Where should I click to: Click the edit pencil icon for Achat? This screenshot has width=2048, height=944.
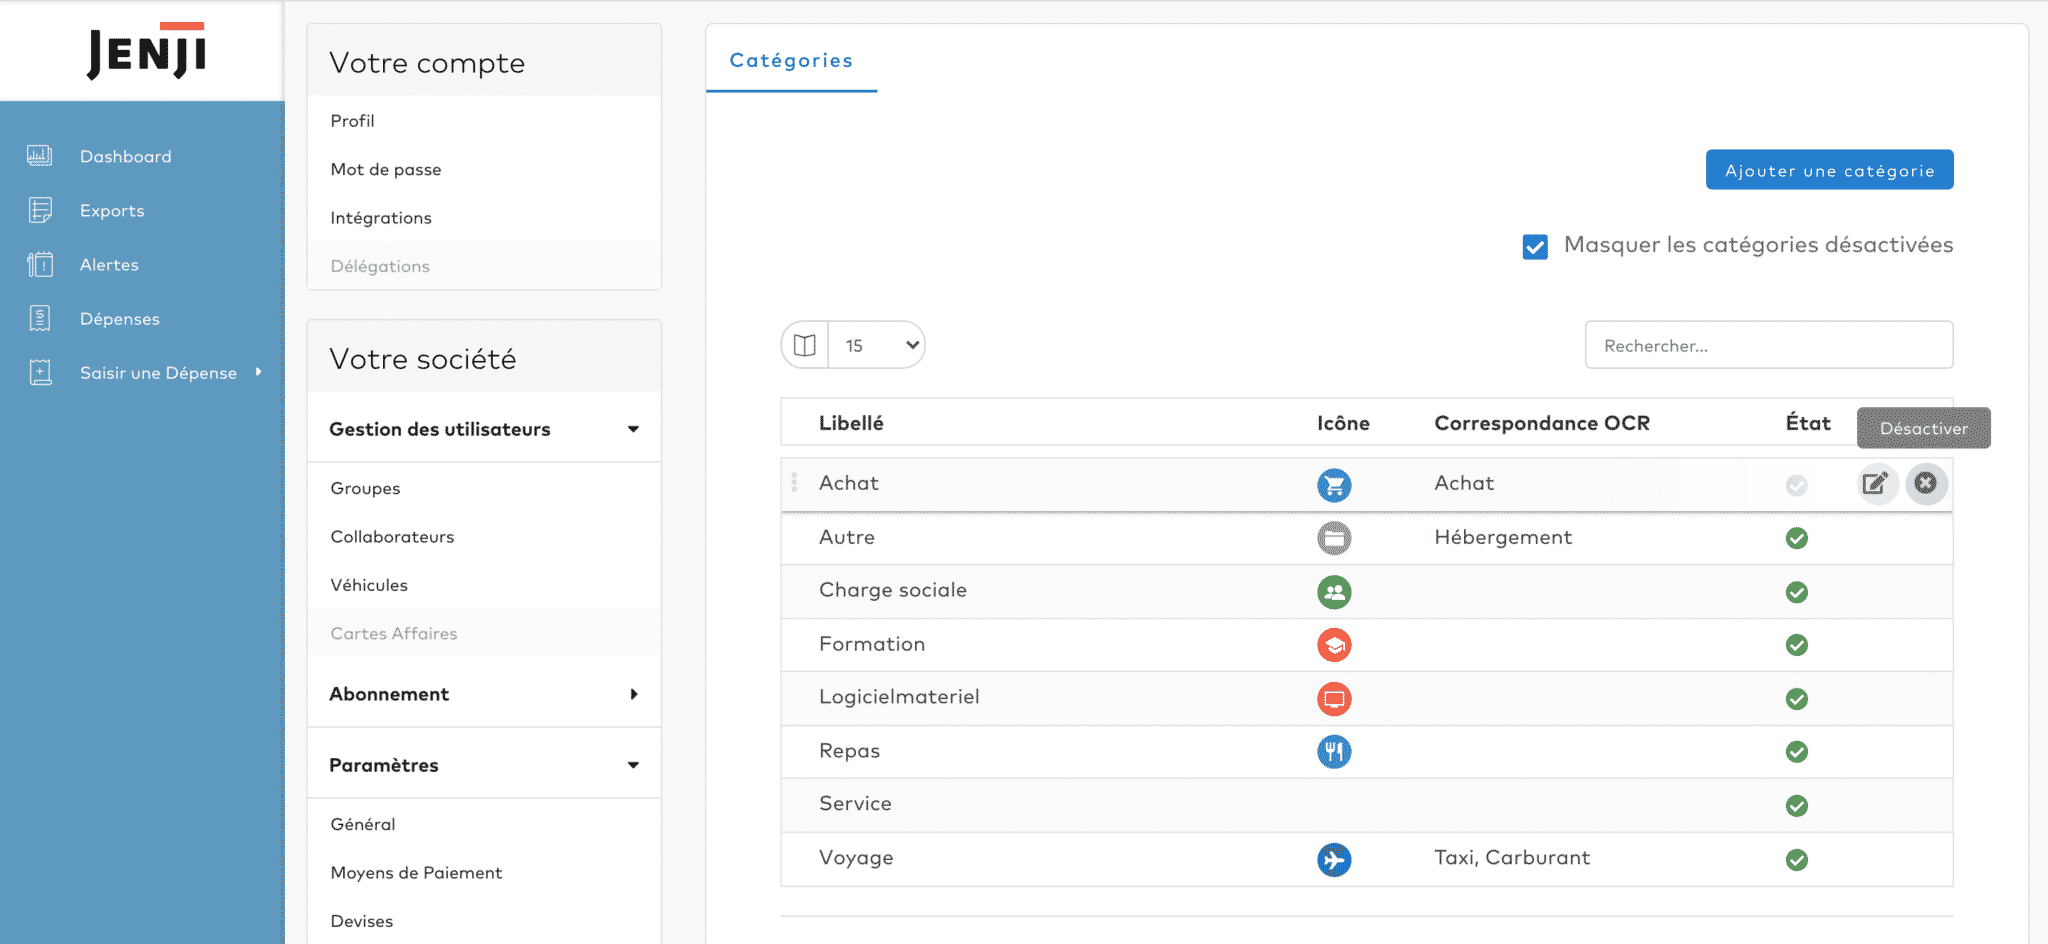1875,484
